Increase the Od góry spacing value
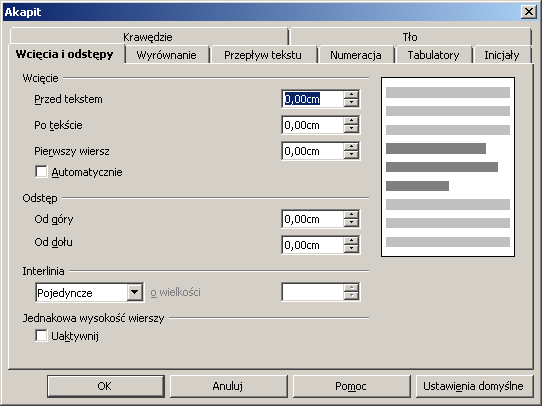Viewport: 542px width, 406px height. coord(351,215)
